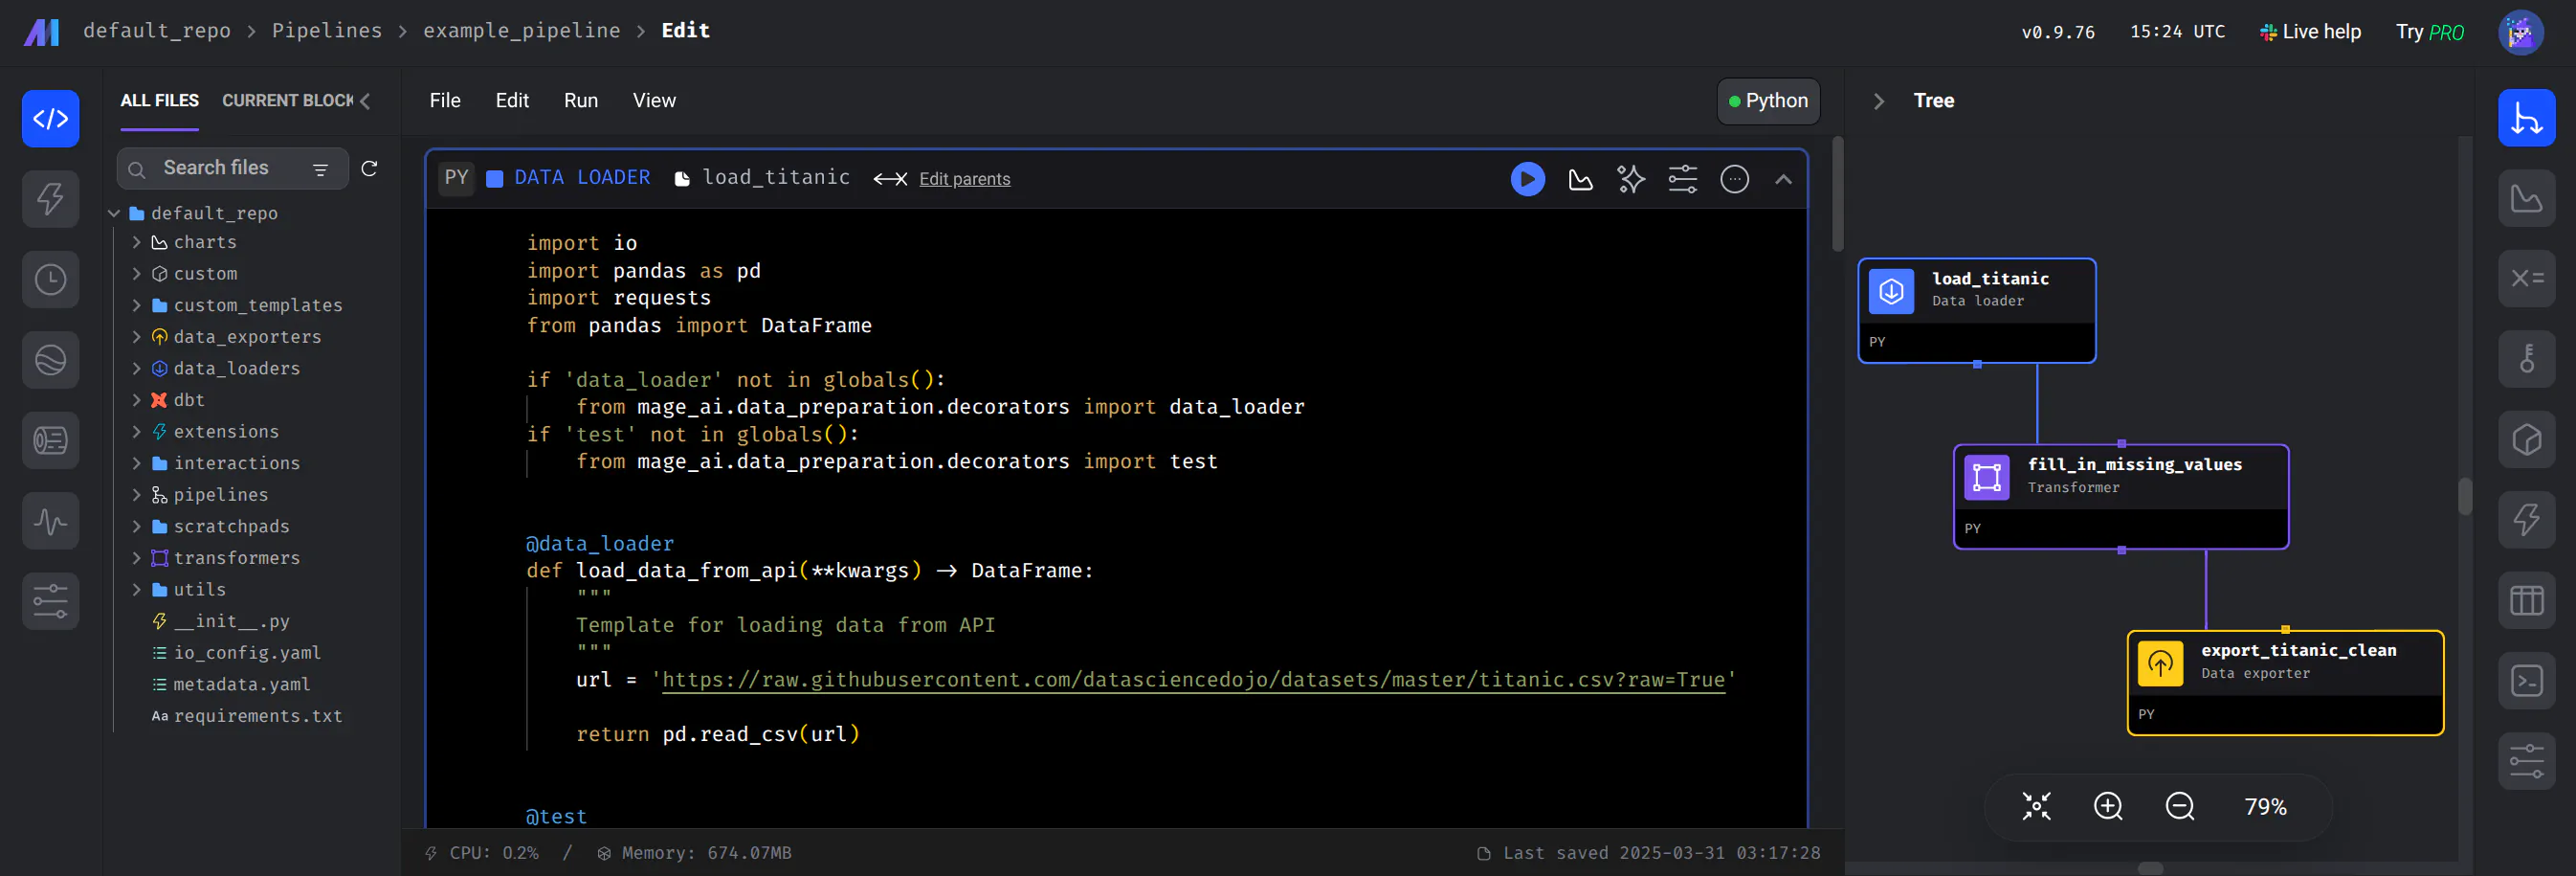This screenshot has height=876, width=2576.
Task: Collapse the file browser side panel
Action: (366, 101)
